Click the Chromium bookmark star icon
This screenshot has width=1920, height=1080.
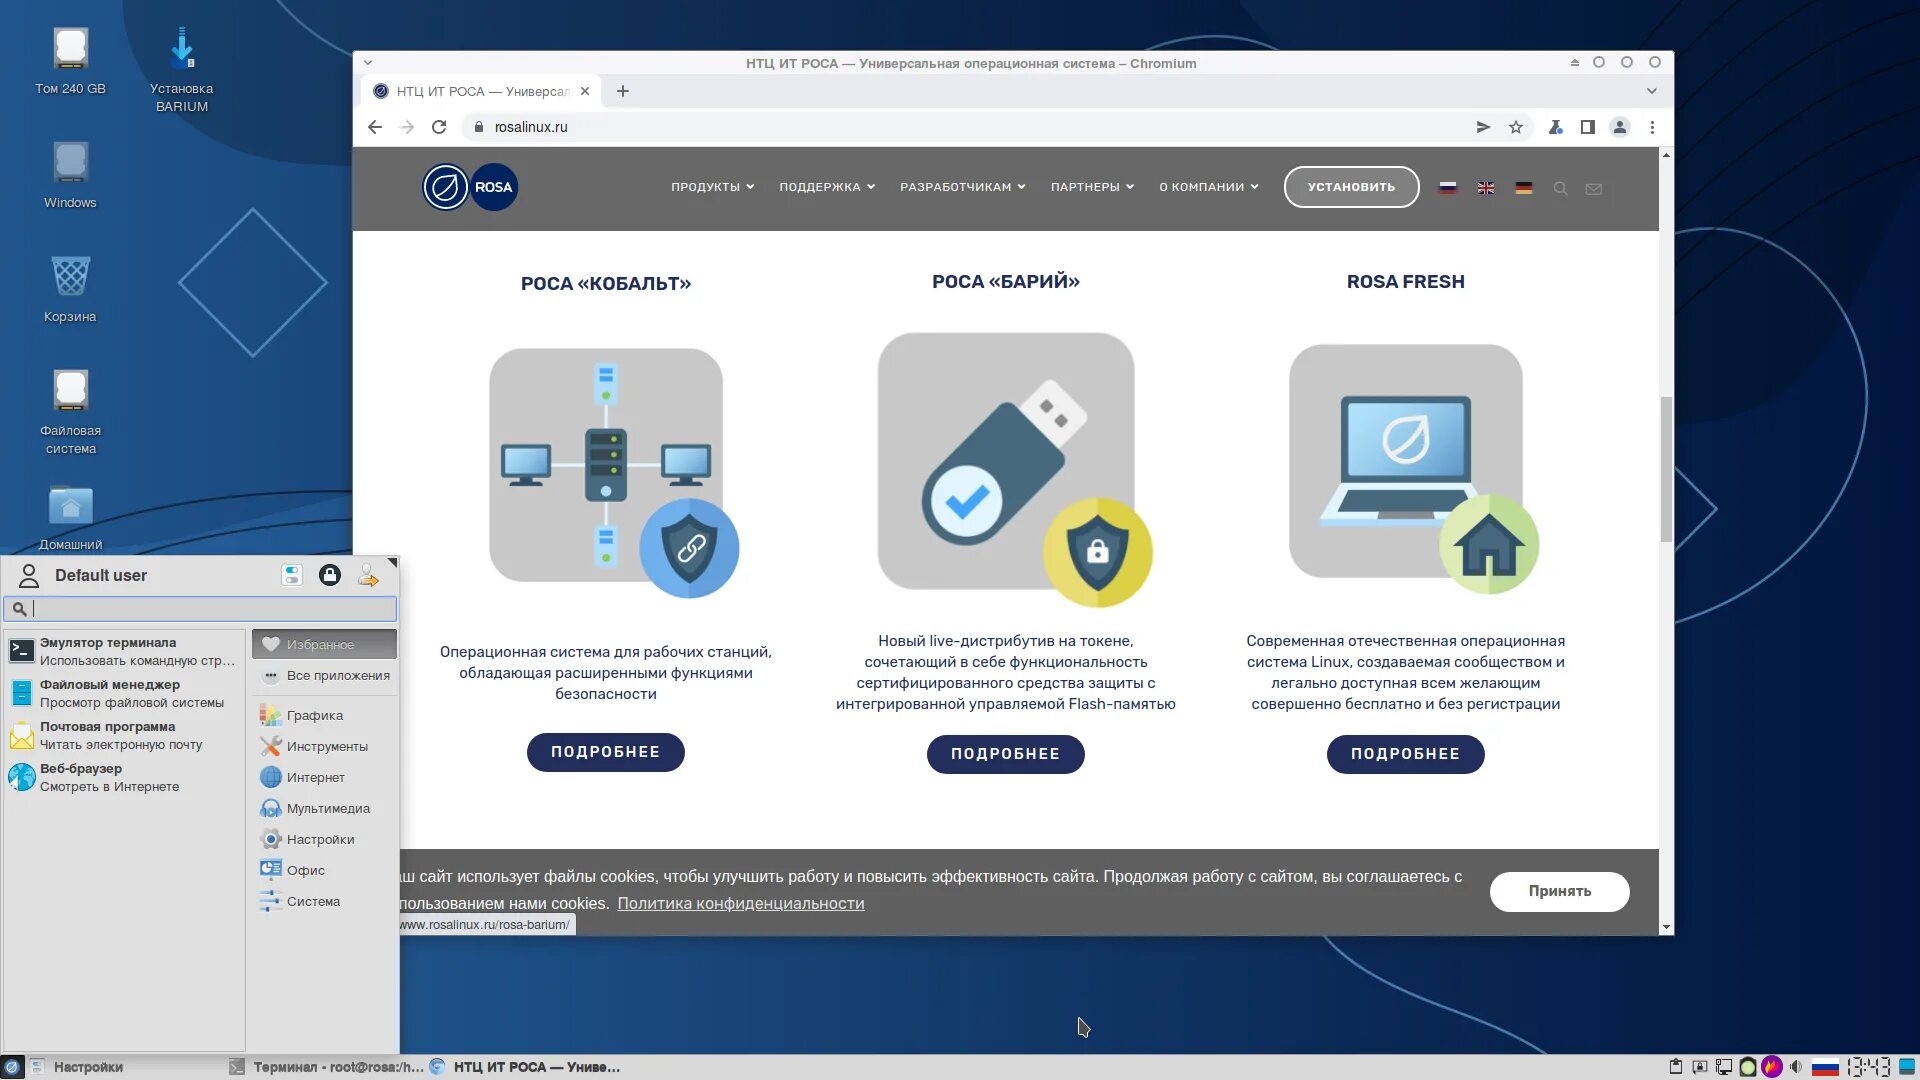1516,127
